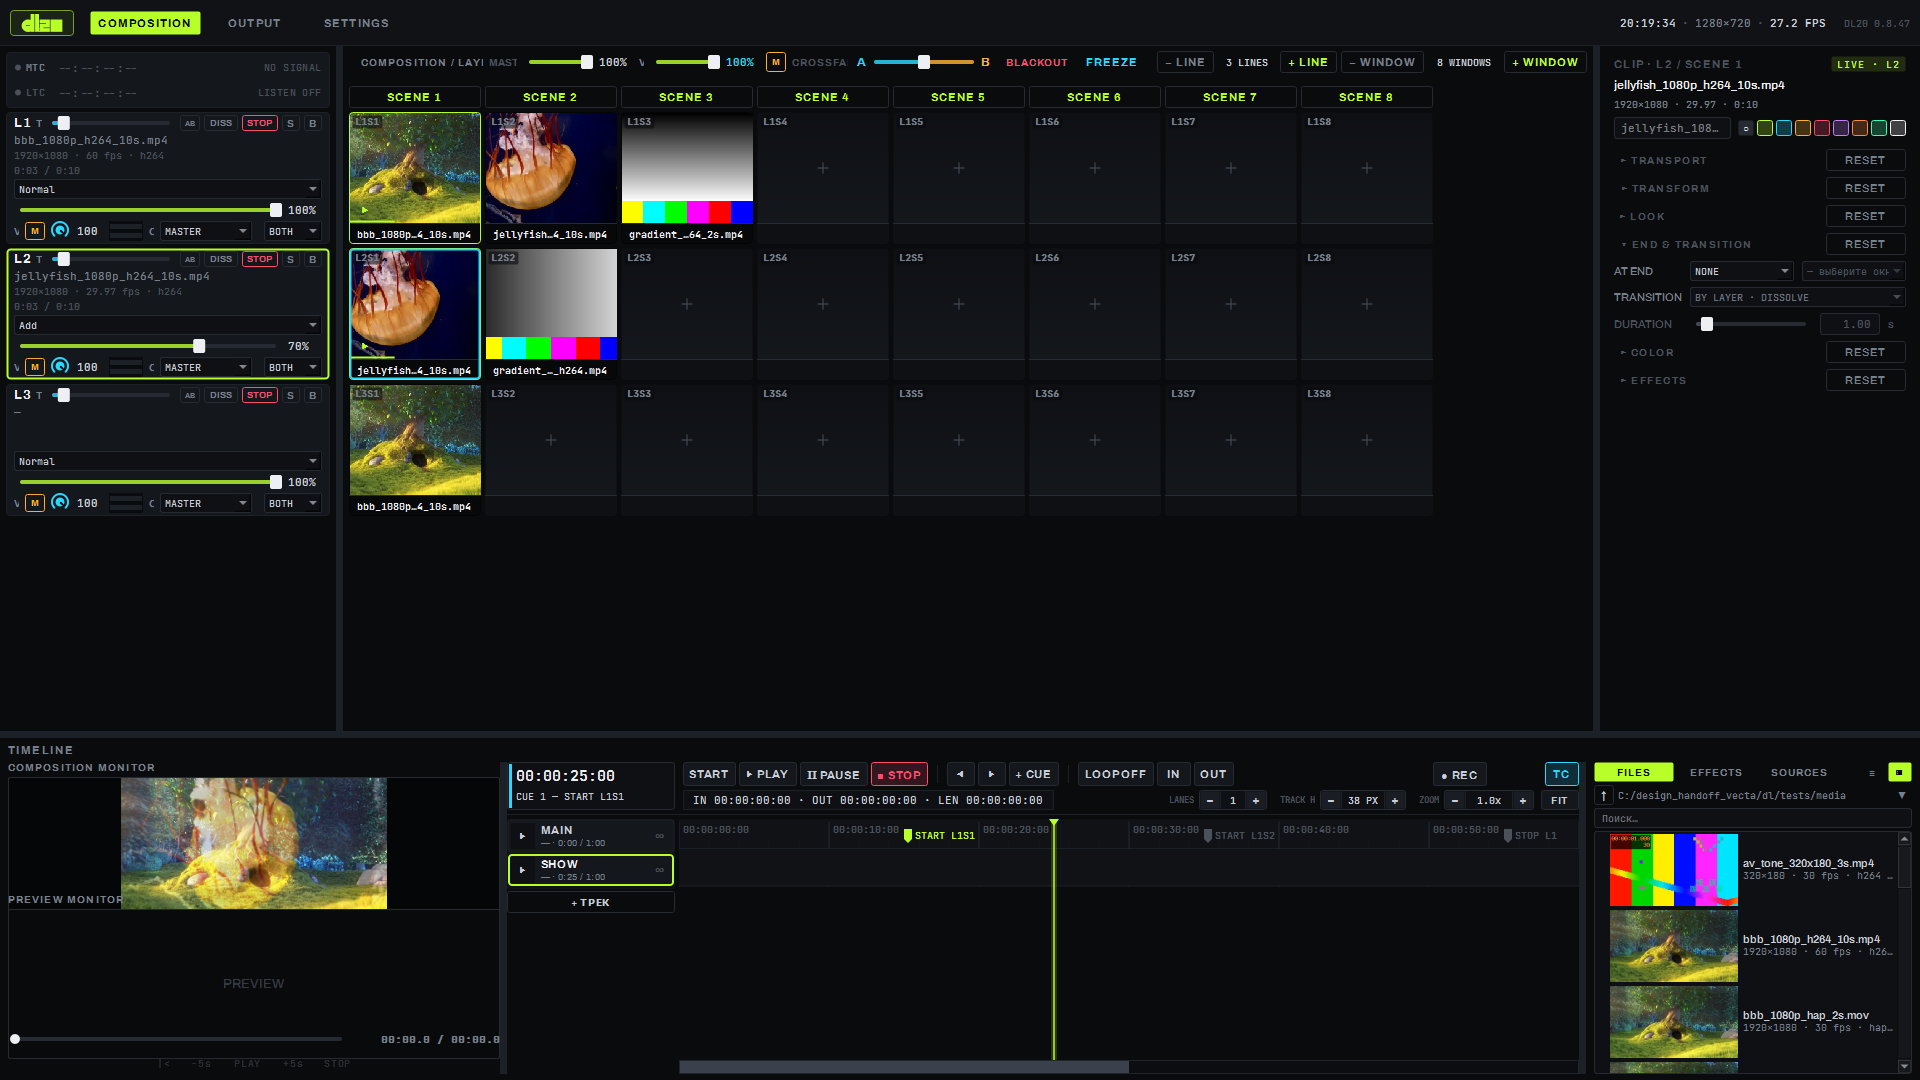The height and width of the screenshot is (1080, 1920).
Task: Pick the cyan clip color swatch
Action: [x=1784, y=128]
